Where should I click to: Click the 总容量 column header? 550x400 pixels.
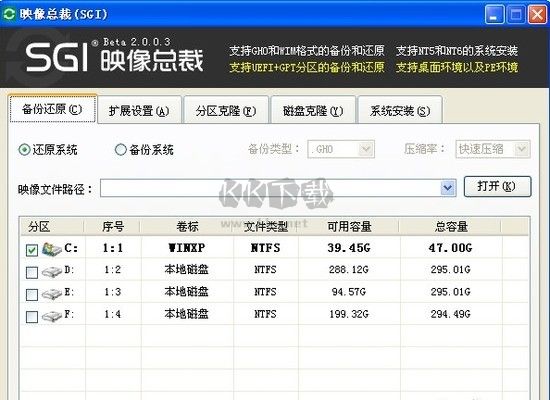click(x=451, y=226)
